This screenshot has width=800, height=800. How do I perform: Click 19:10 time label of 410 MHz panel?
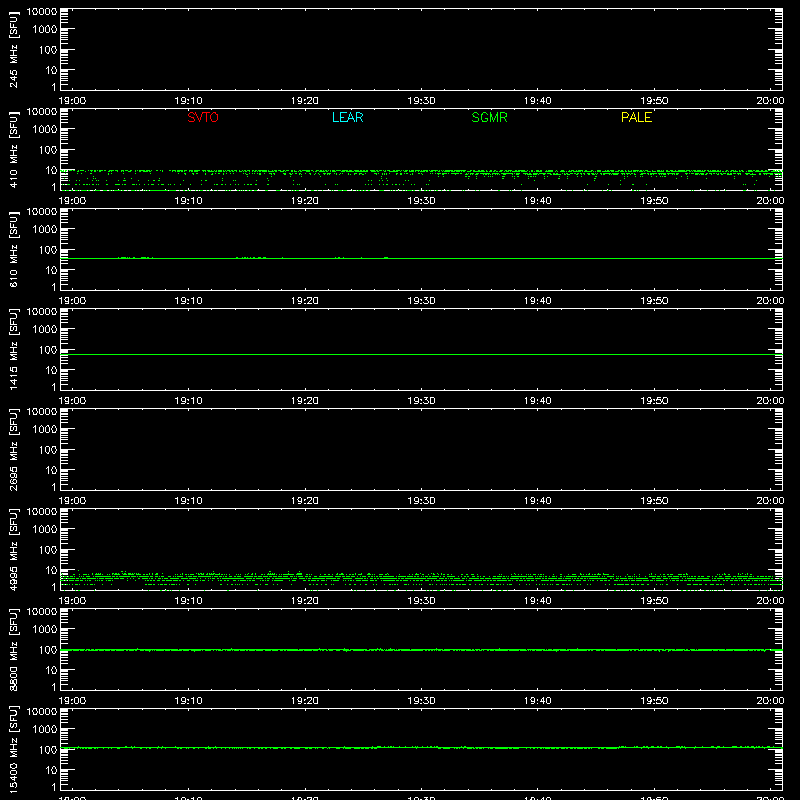(188, 201)
